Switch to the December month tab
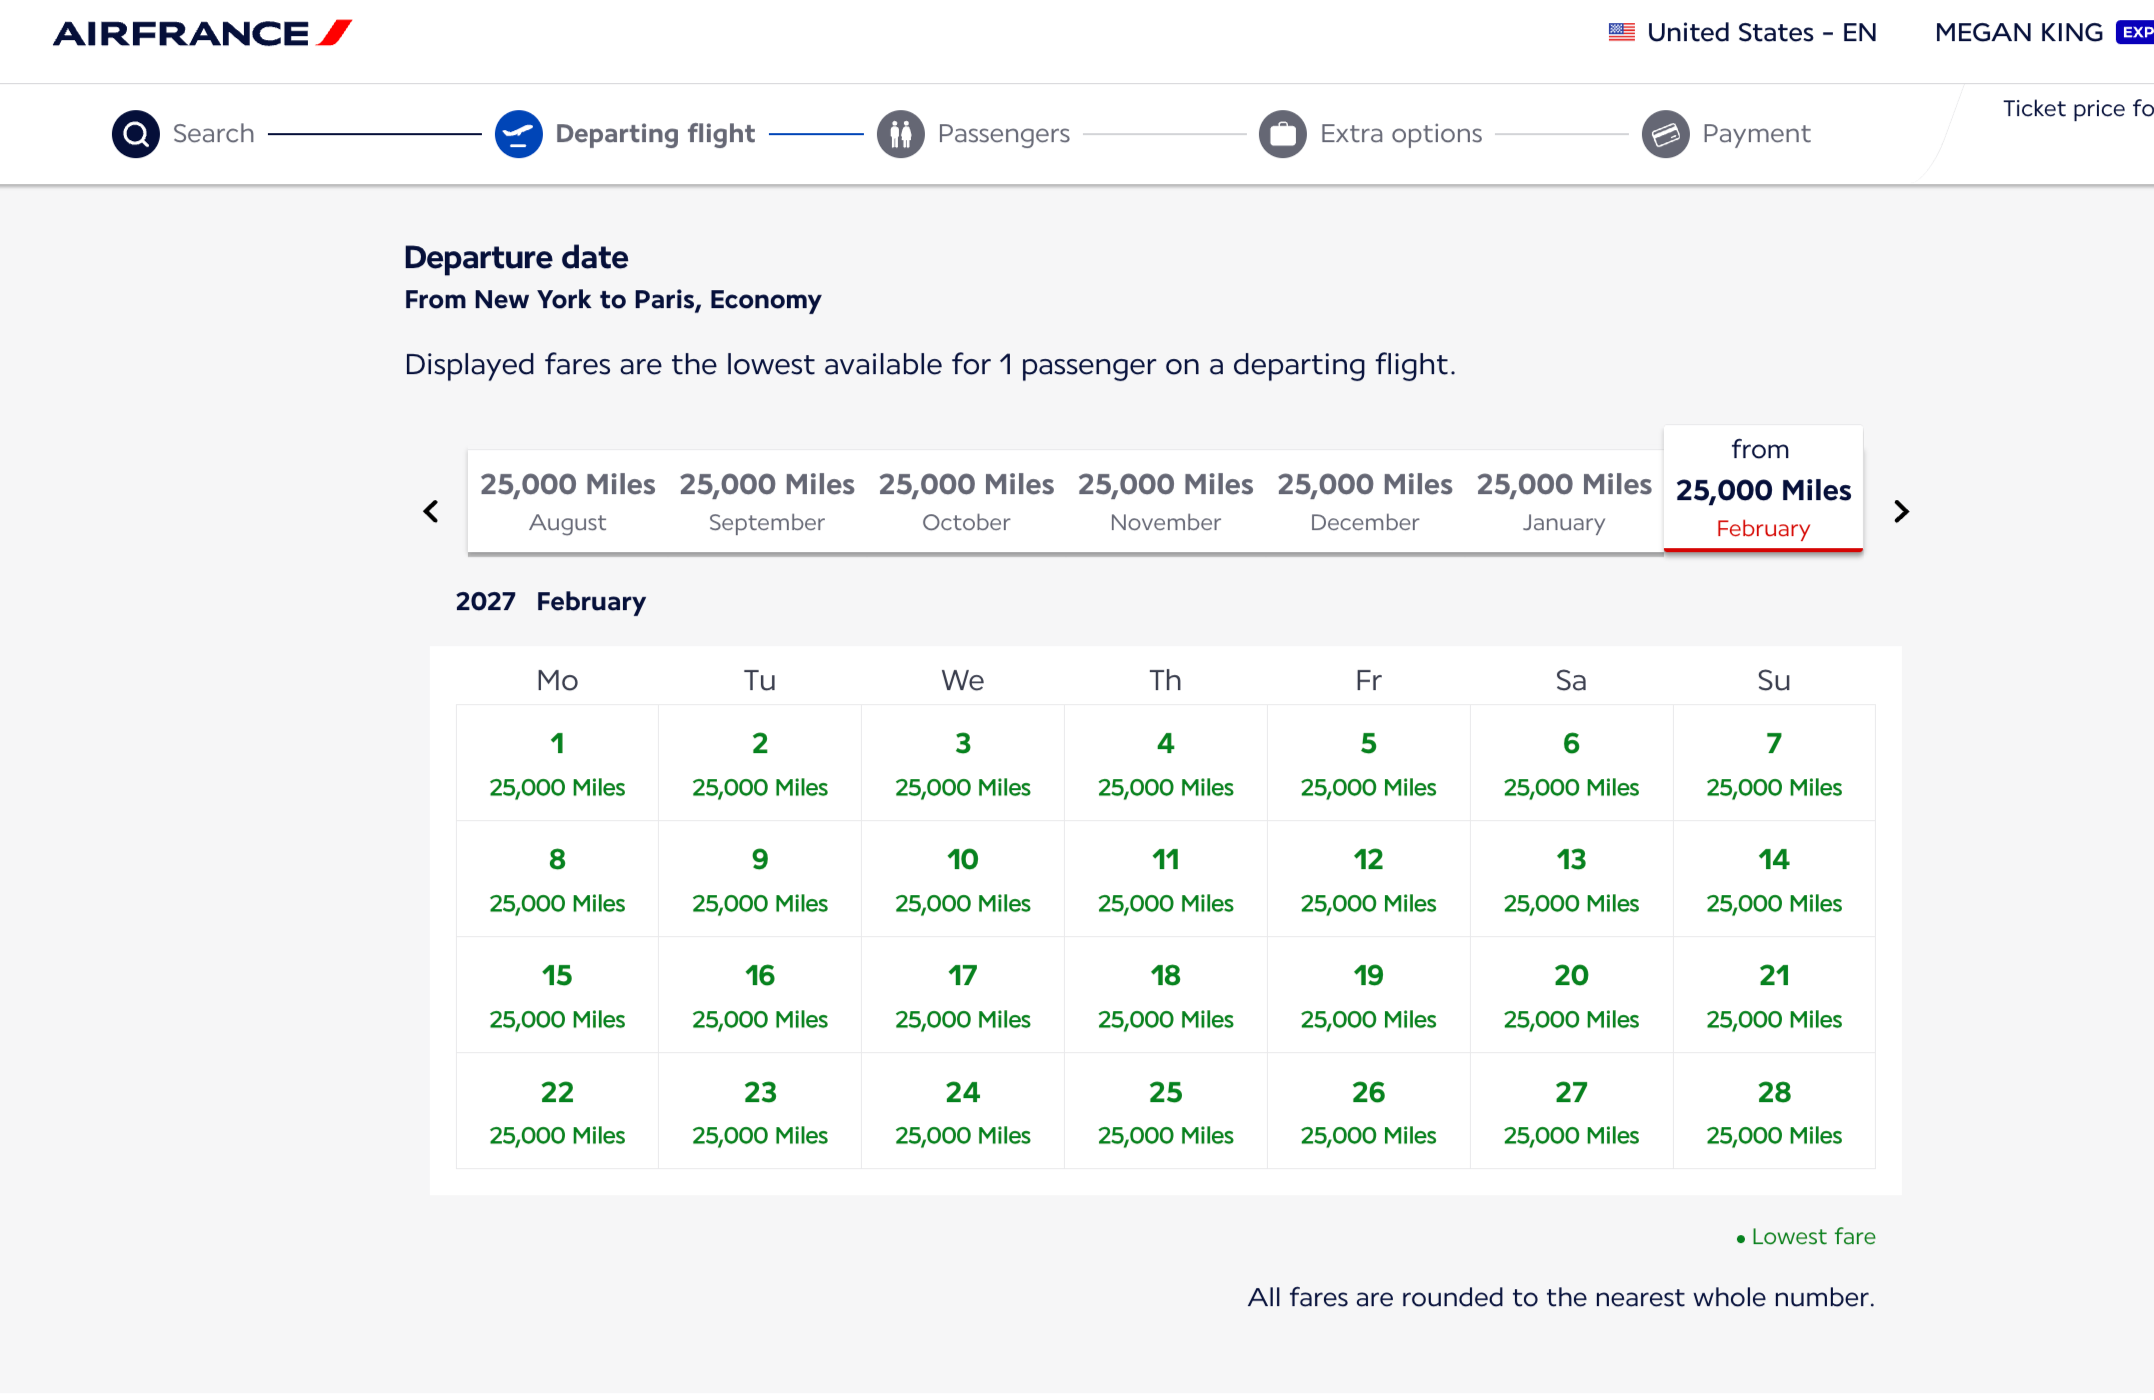 click(1364, 501)
